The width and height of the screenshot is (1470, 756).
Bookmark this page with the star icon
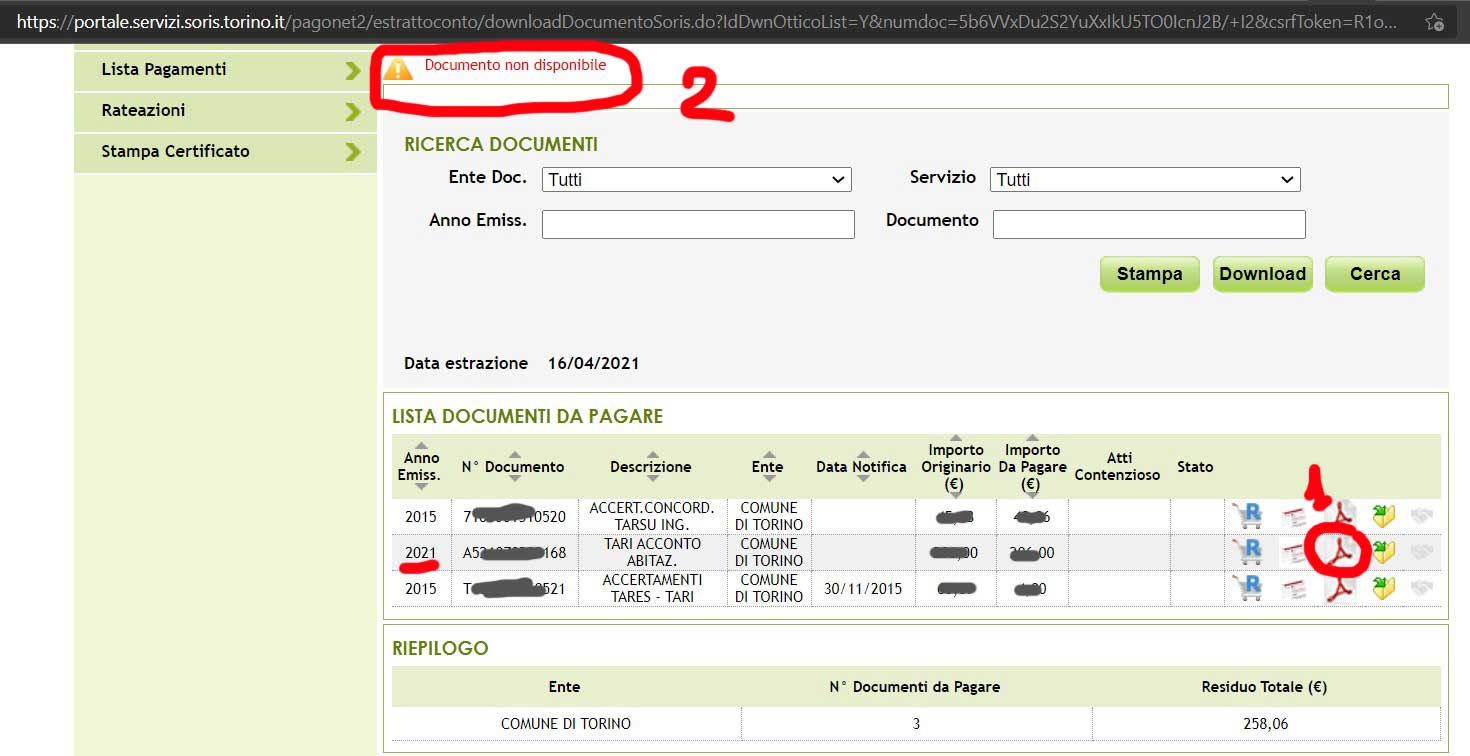pyautogui.click(x=1434, y=21)
